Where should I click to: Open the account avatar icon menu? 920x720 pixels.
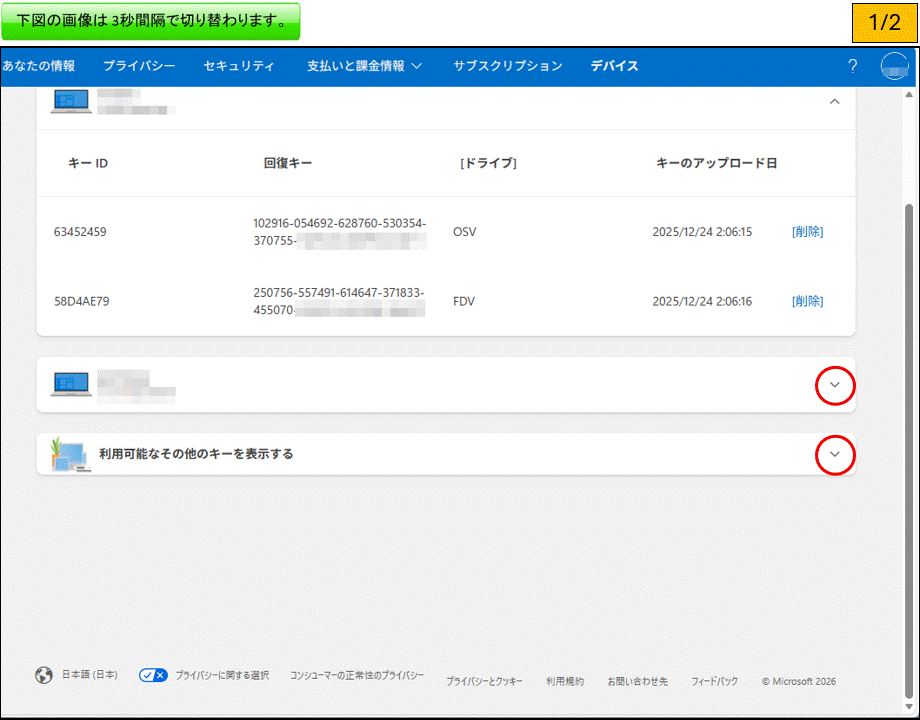point(893,66)
